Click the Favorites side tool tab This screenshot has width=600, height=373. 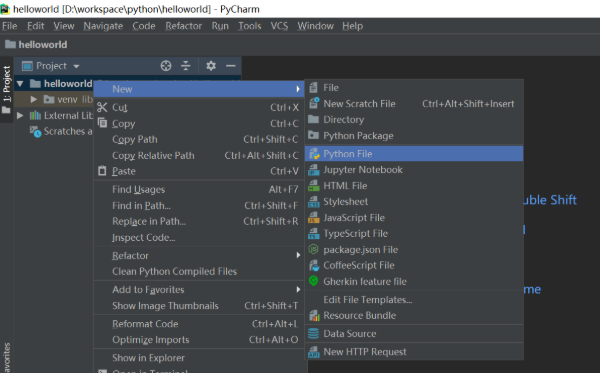pyautogui.click(x=7, y=358)
